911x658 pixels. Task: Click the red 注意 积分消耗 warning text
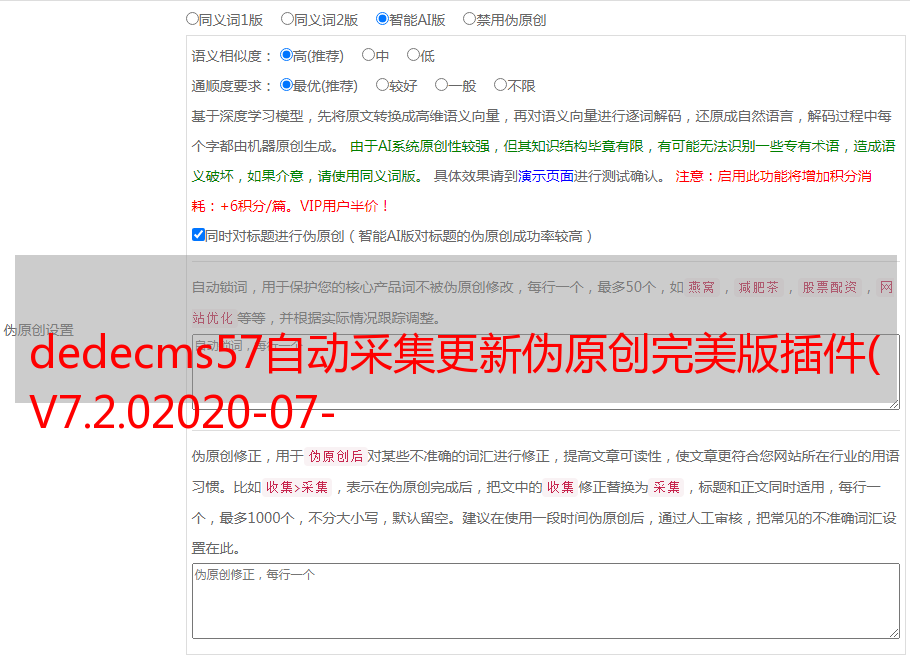531,191
